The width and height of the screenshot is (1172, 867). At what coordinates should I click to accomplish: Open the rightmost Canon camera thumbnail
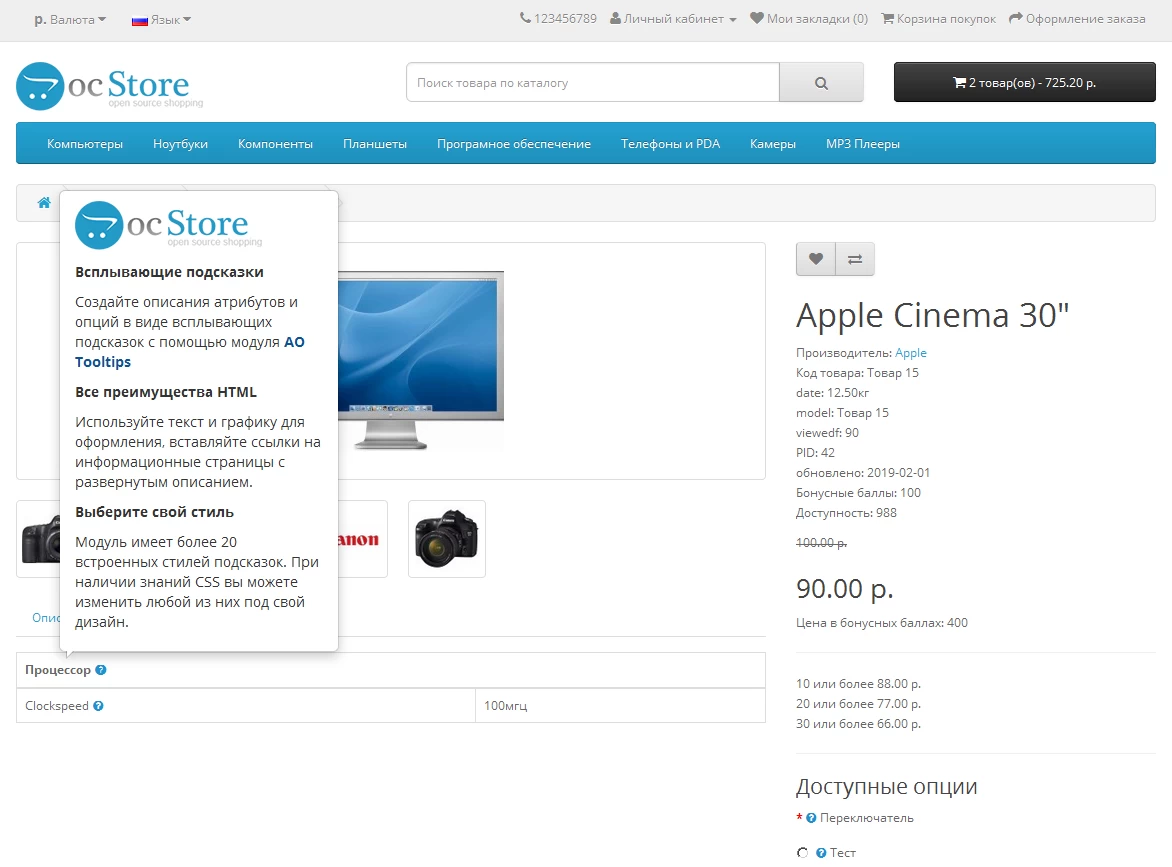pos(447,539)
